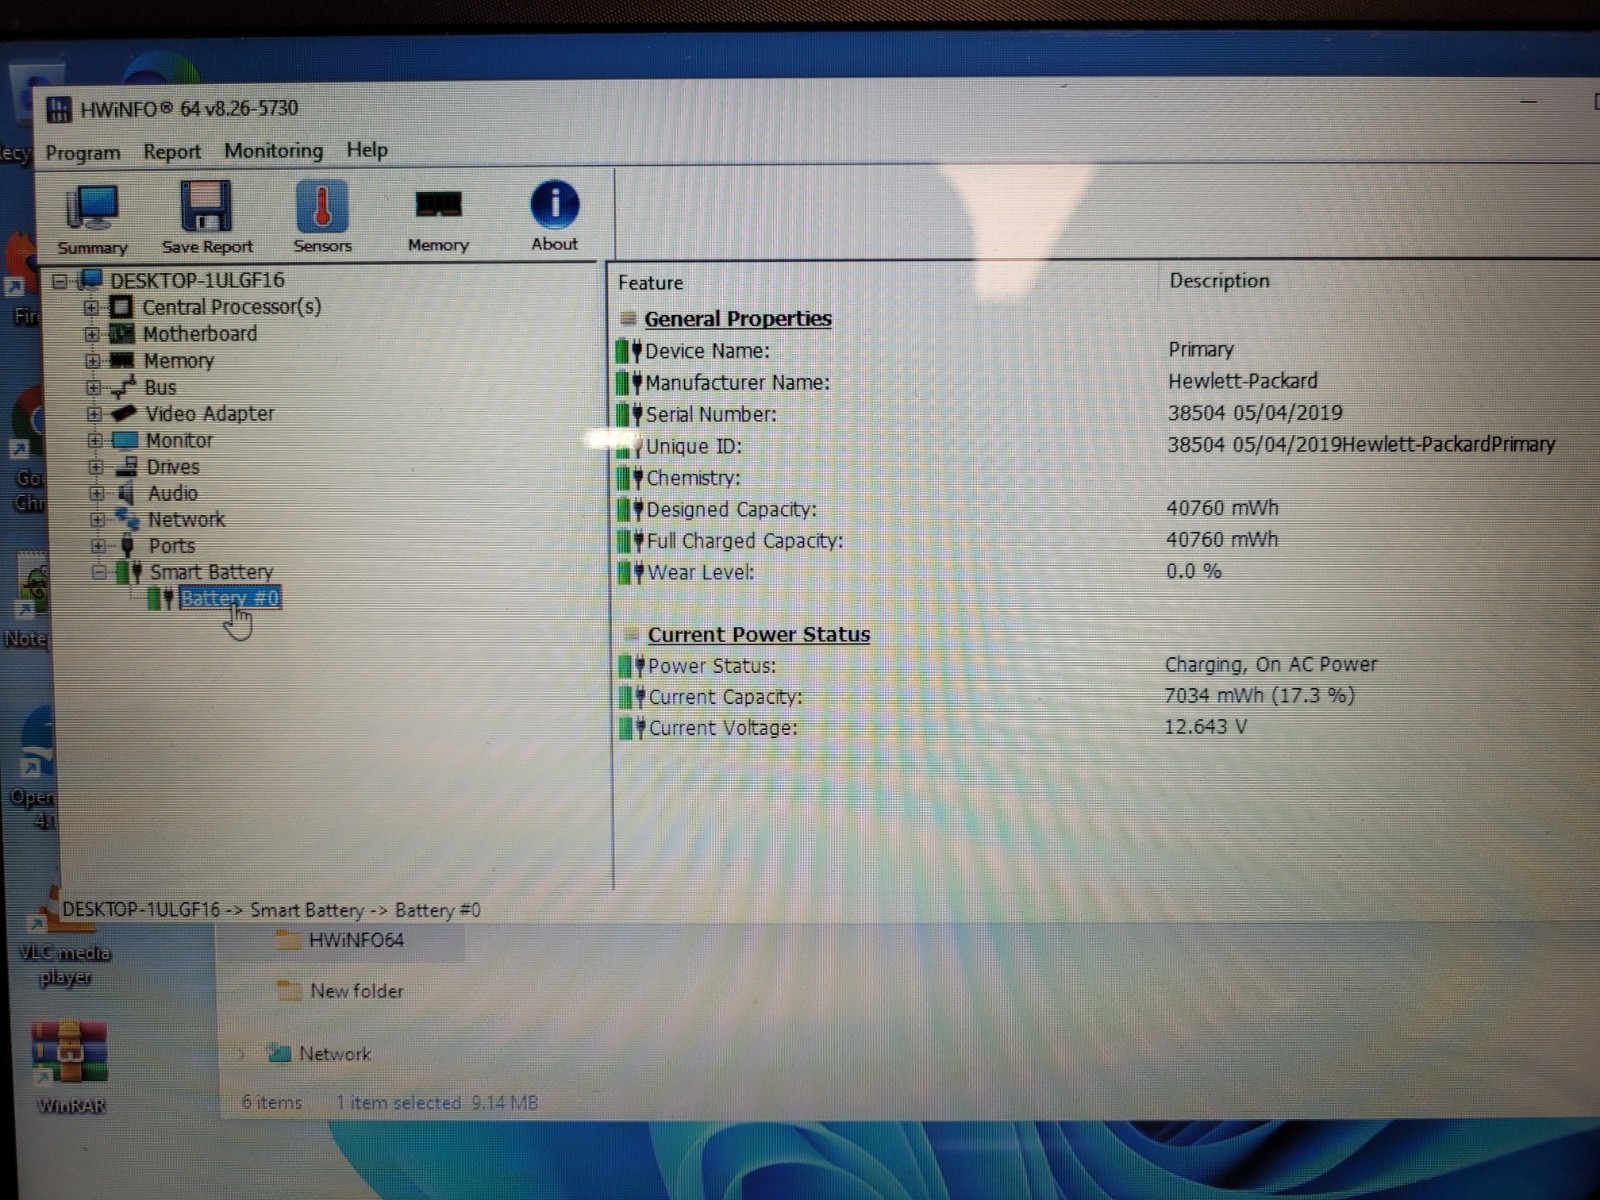Select the Network icon in HWiNFO tree
The height and width of the screenshot is (1200, 1600).
point(127,518)
